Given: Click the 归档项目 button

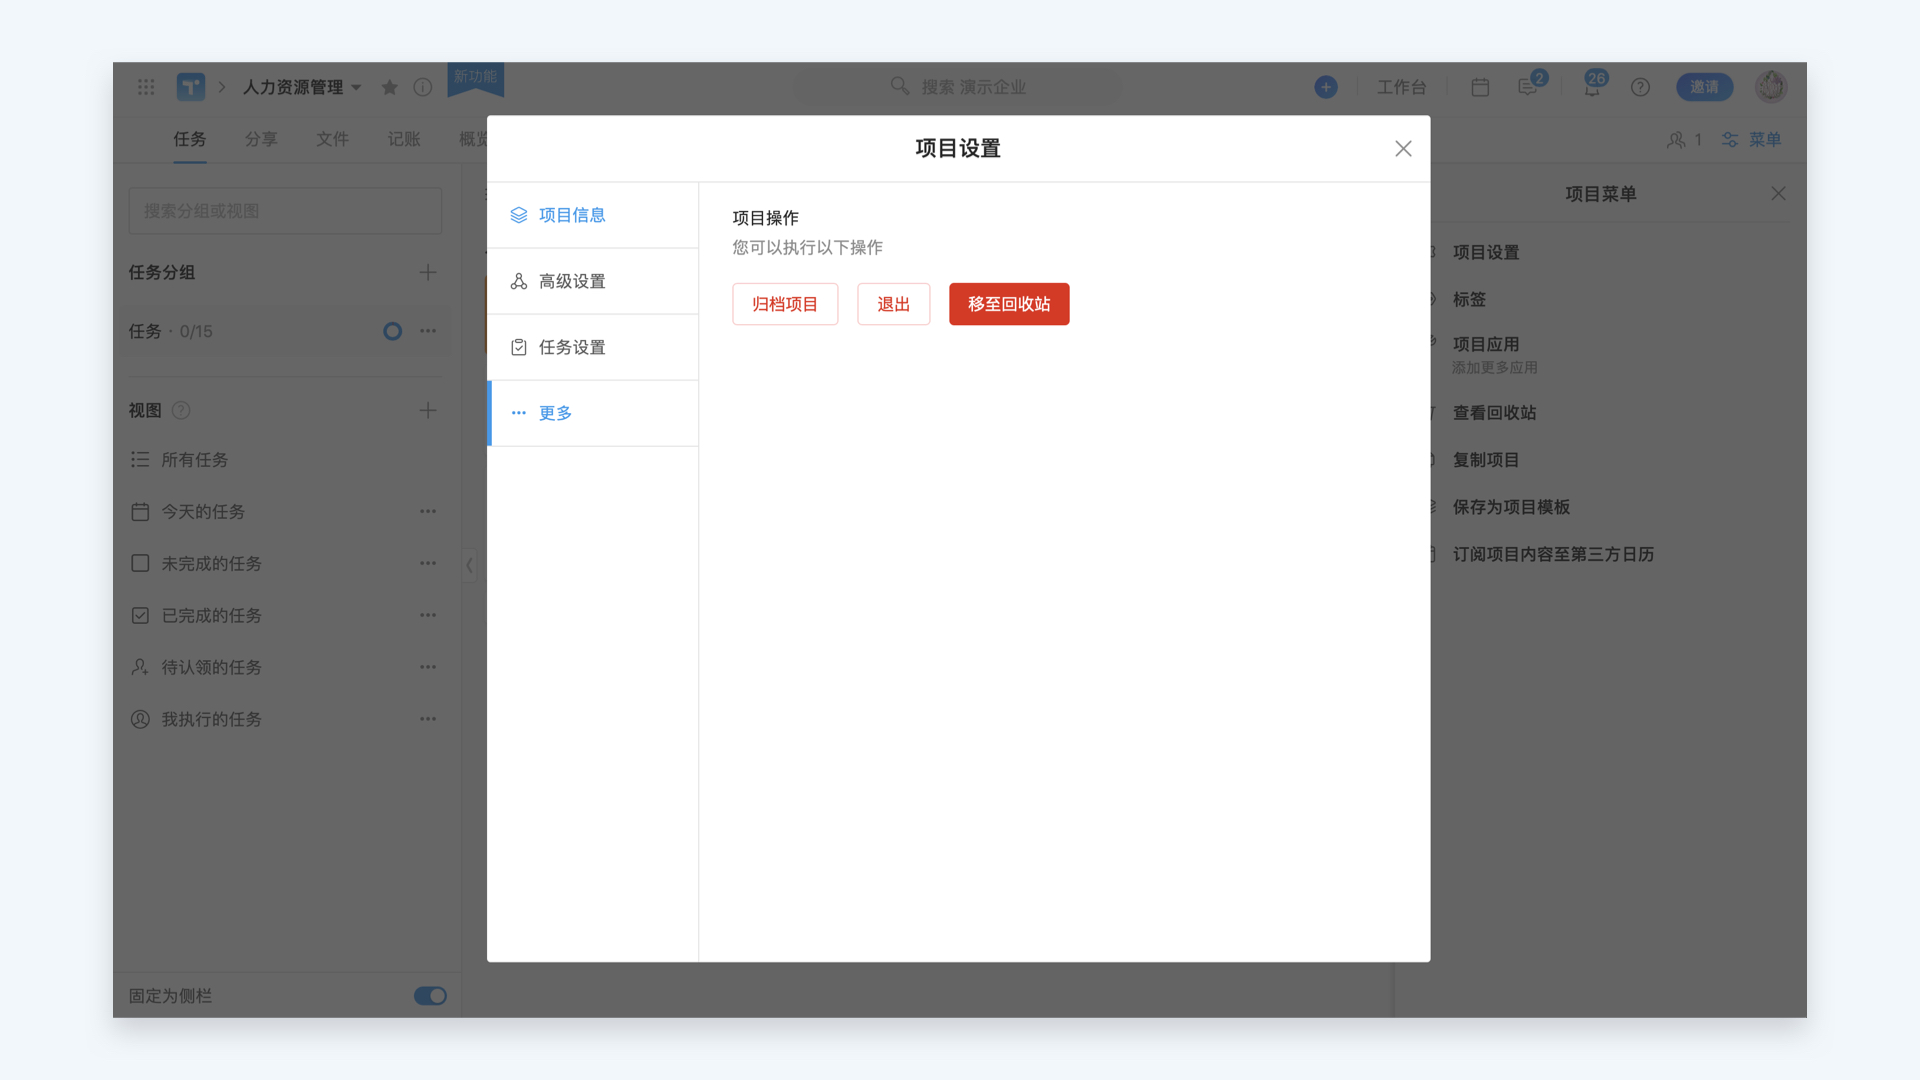Looking at the screenshot, I should tap(785, 304).
